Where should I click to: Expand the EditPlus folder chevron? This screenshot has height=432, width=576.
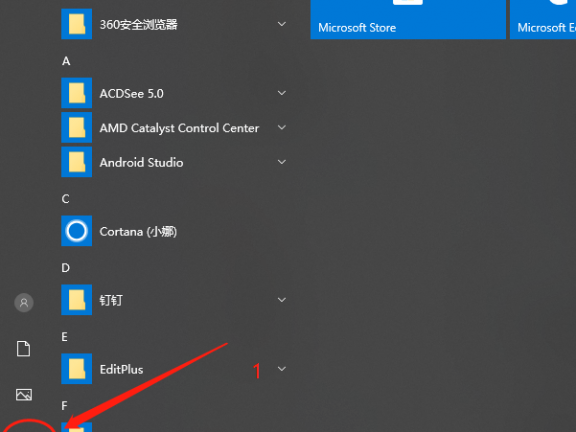click(x=282, y=369)
